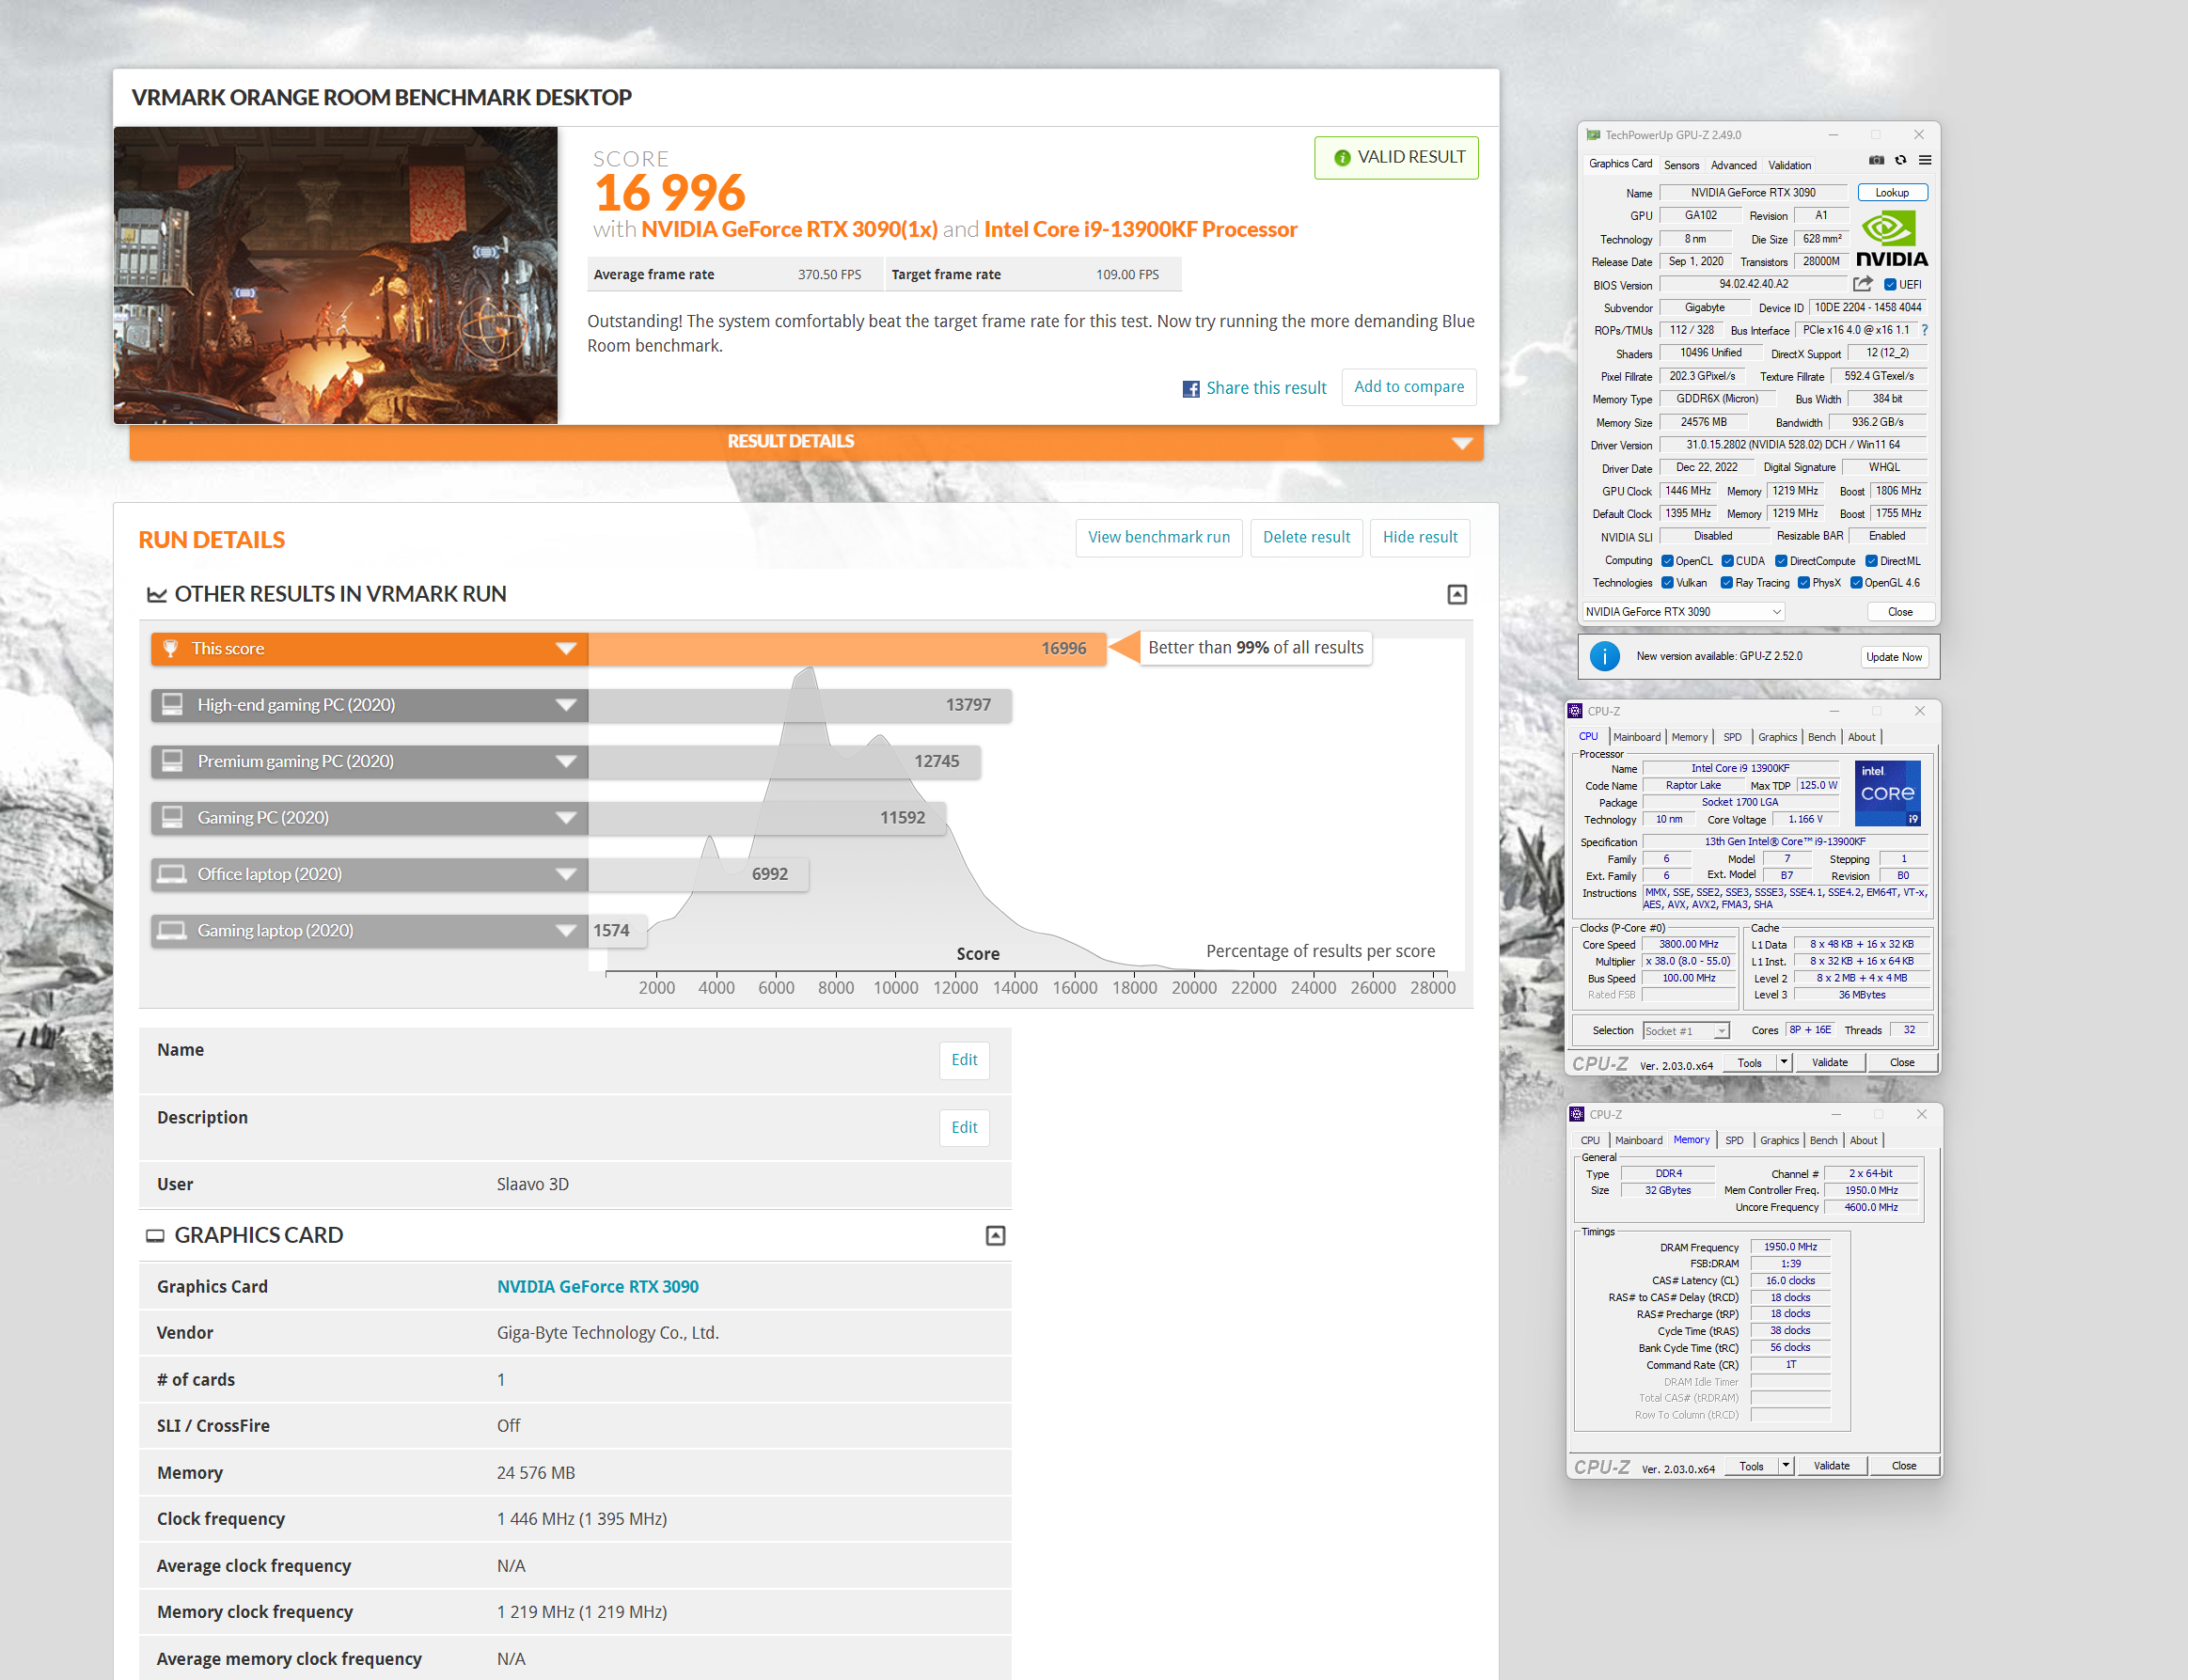Click the desktop icon for High-end gaming PC
The image size is (2188, 1680).
172,704
